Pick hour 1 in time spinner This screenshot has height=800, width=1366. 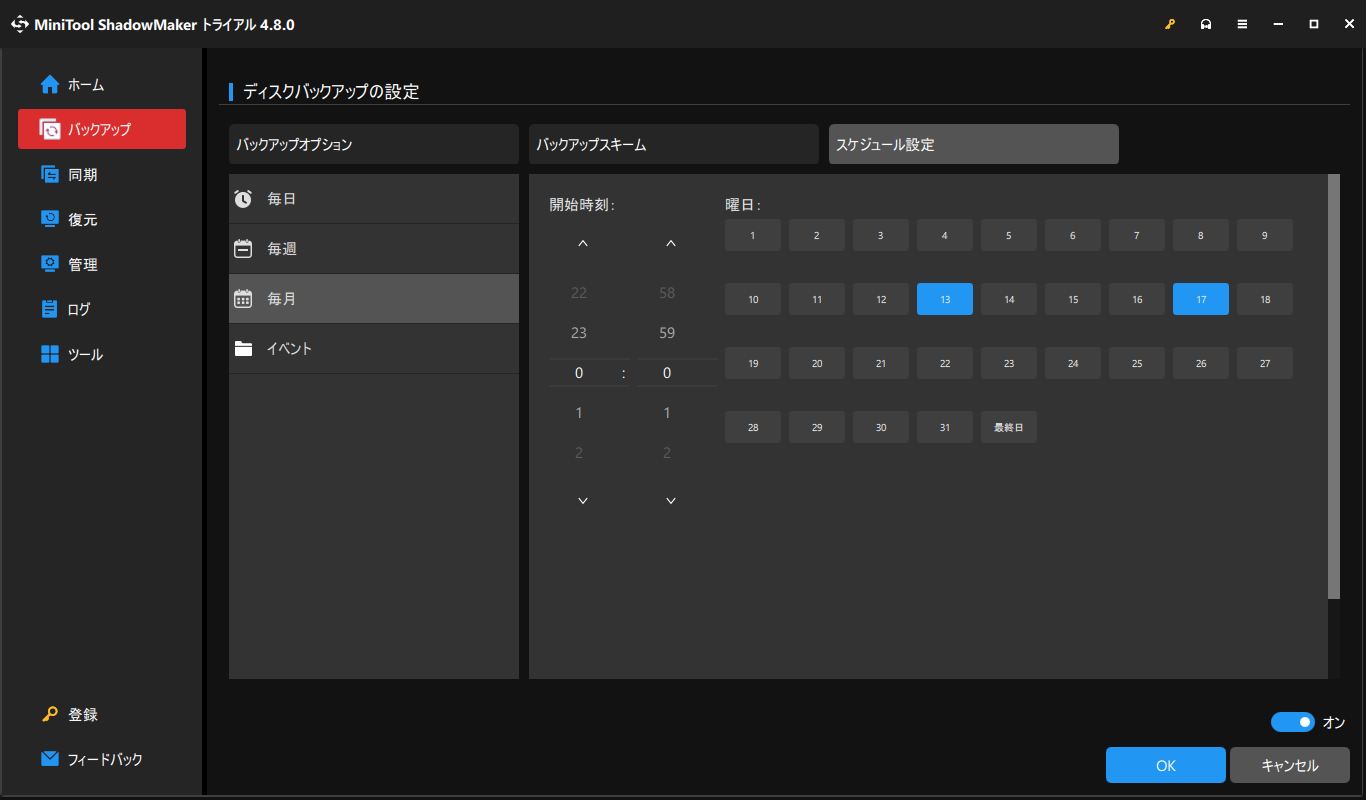(579, 413)
